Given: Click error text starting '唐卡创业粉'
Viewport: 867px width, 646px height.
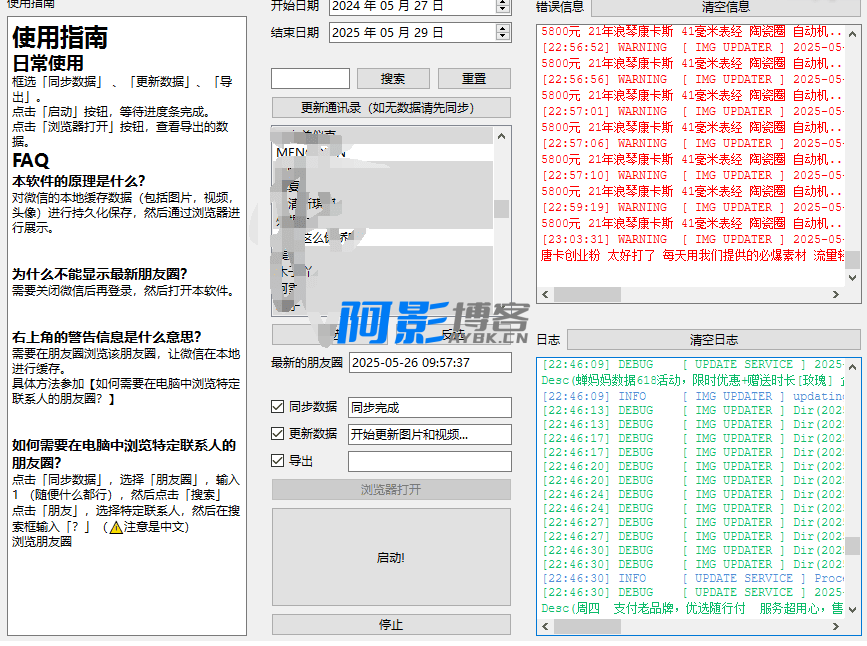Looking at the screenshot, I should coord(692,256).
